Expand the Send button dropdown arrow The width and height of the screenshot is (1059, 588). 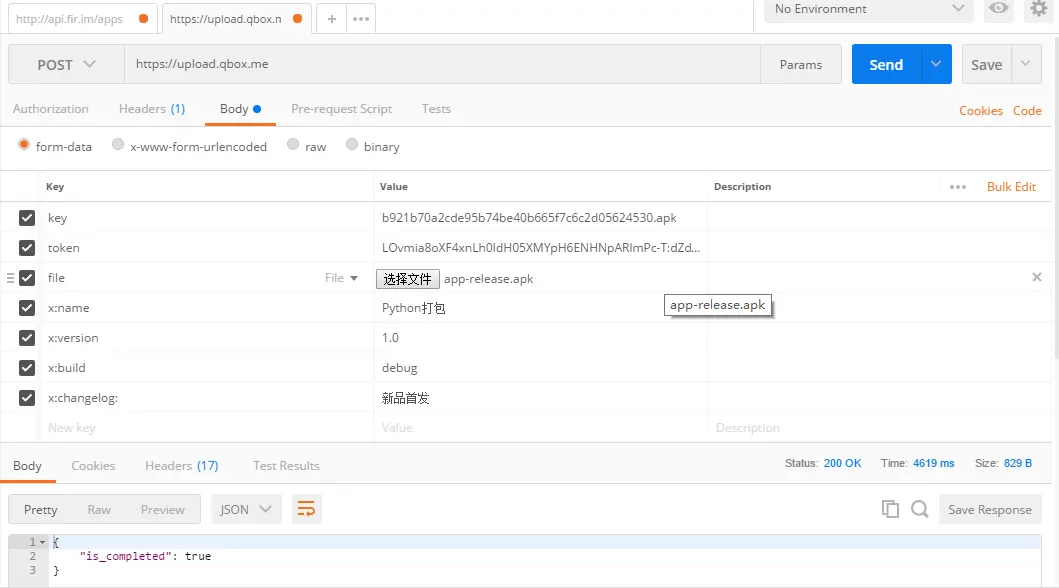click(936, 64)
